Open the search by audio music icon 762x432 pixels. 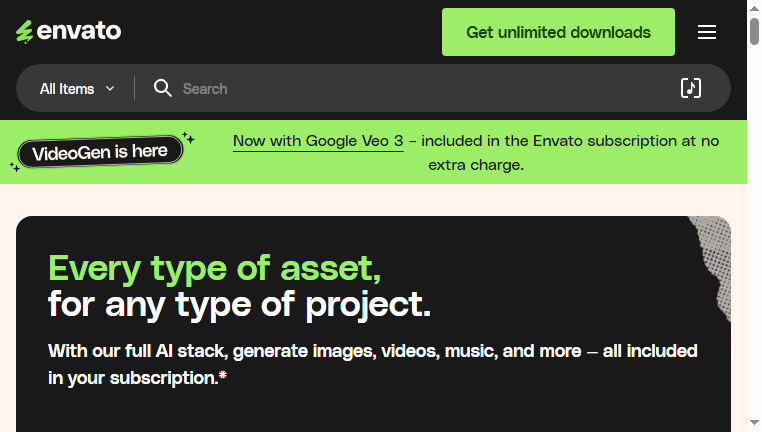tap(691, 88)
